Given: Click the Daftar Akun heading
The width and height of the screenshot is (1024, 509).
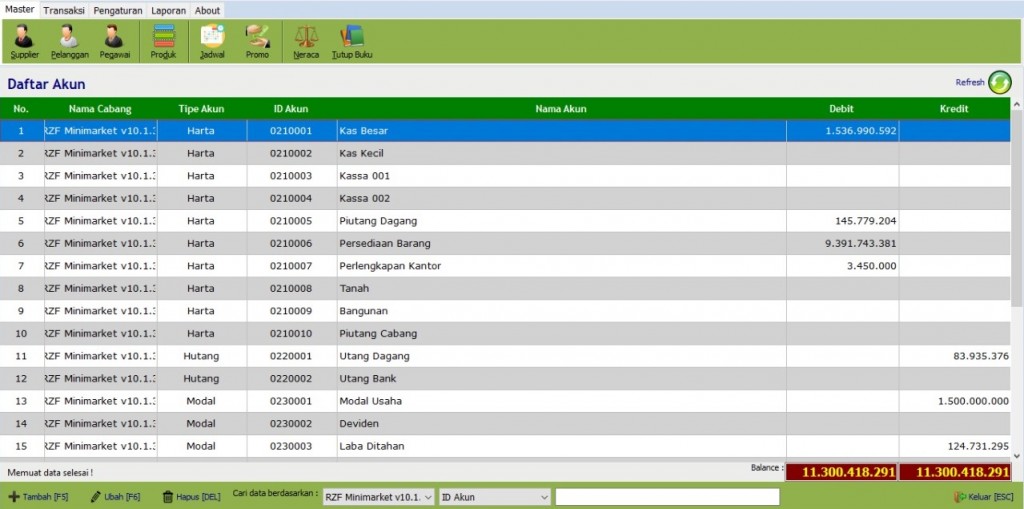Looking at the screenshot, I should (x=46, y=84).
